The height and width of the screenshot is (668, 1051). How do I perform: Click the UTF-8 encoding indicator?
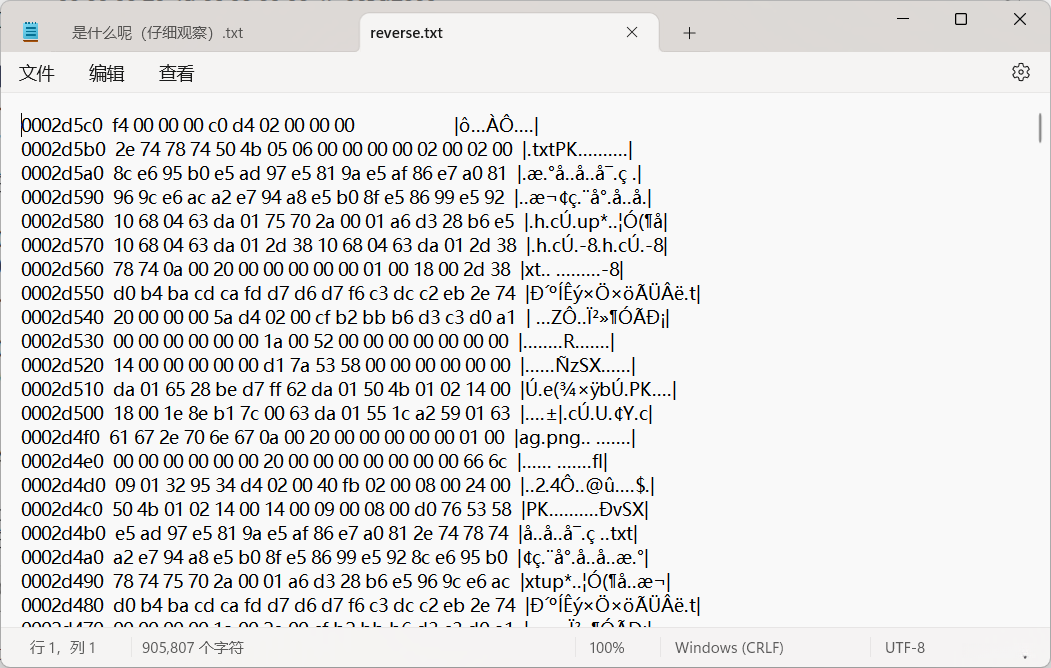pos(904,648)
